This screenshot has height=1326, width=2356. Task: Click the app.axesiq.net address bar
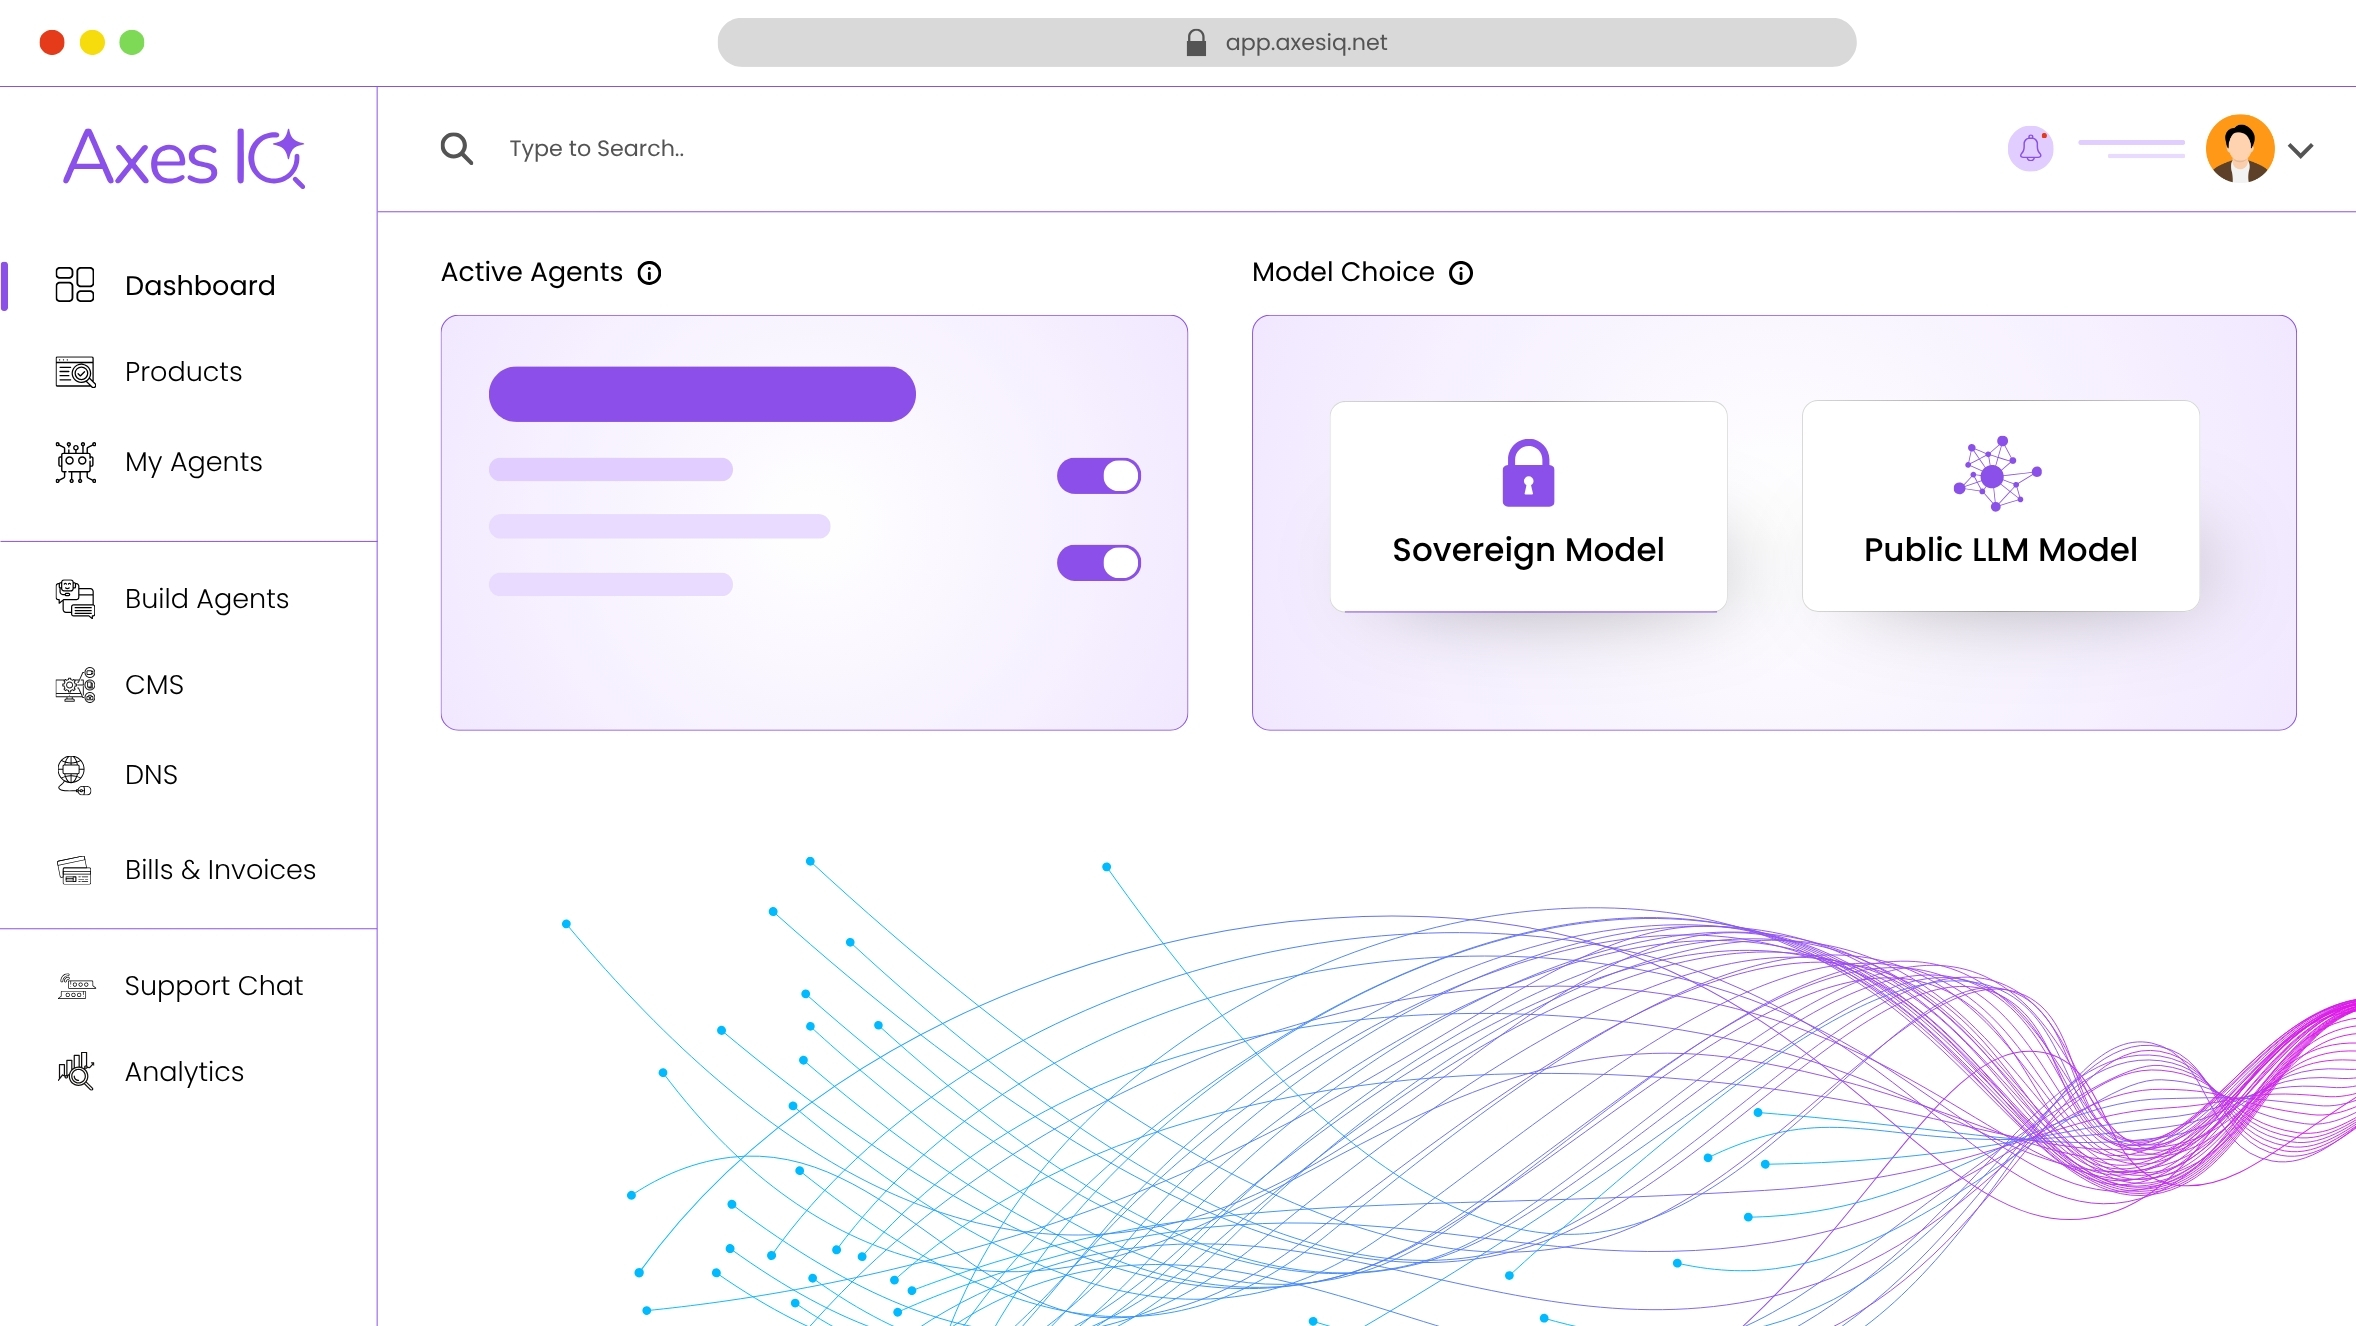pos(1287,42)
